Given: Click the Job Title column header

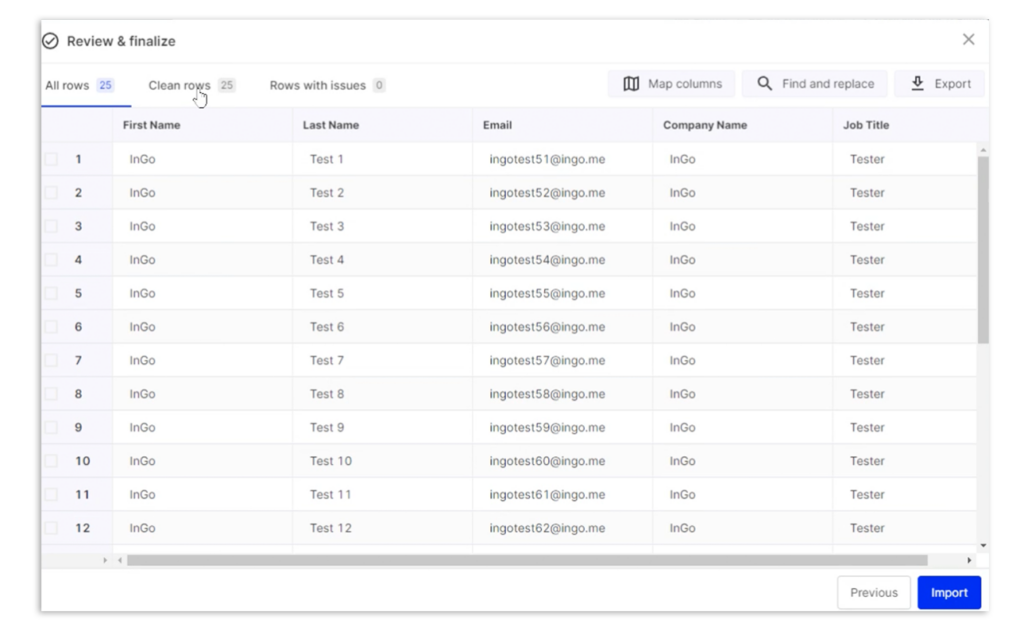Looking at the screenshot, I should pyautogui.click(x=910, y=125).
